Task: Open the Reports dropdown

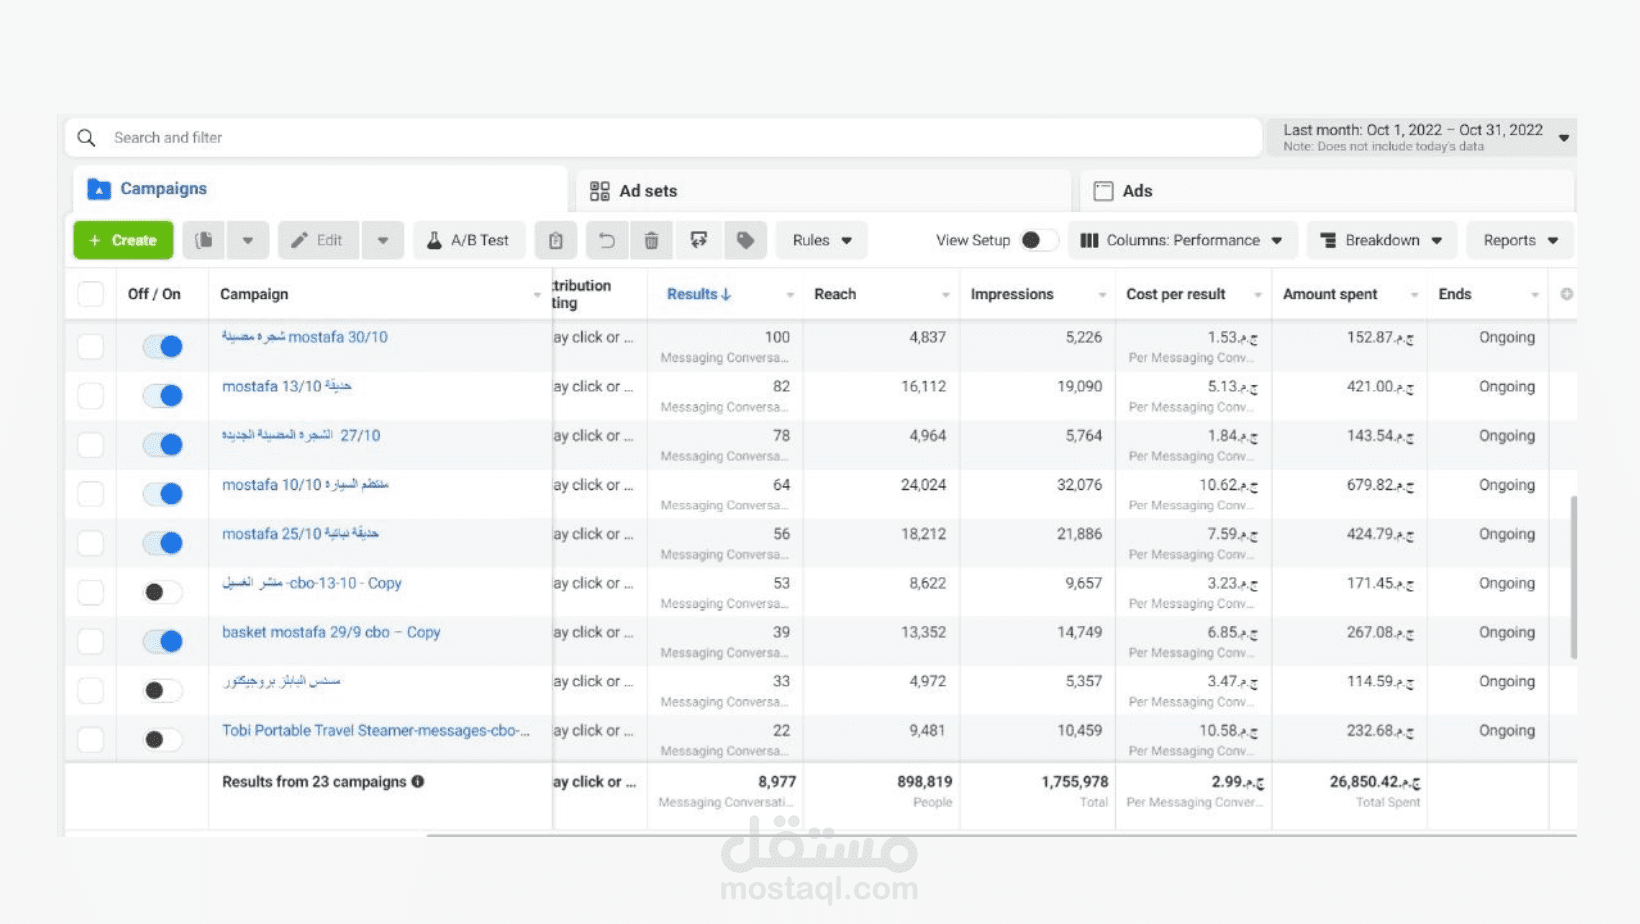Action: [x=1520, y=240]
